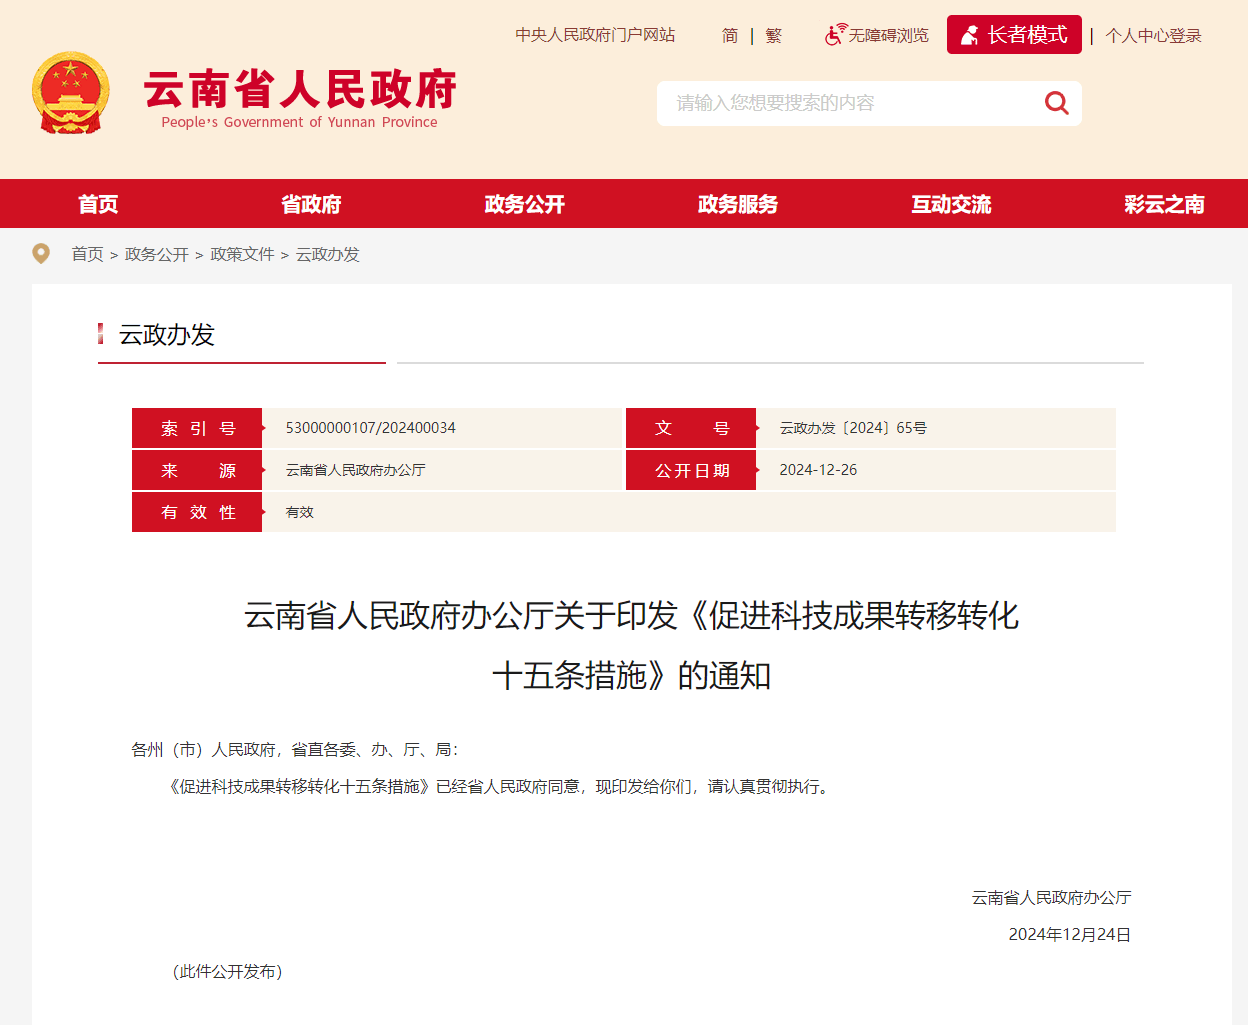Select paragraph beginning《促进科技成果转移转化十五条措施》已经
This screenshot has height=1025, width=1248.
pos(502,787)
